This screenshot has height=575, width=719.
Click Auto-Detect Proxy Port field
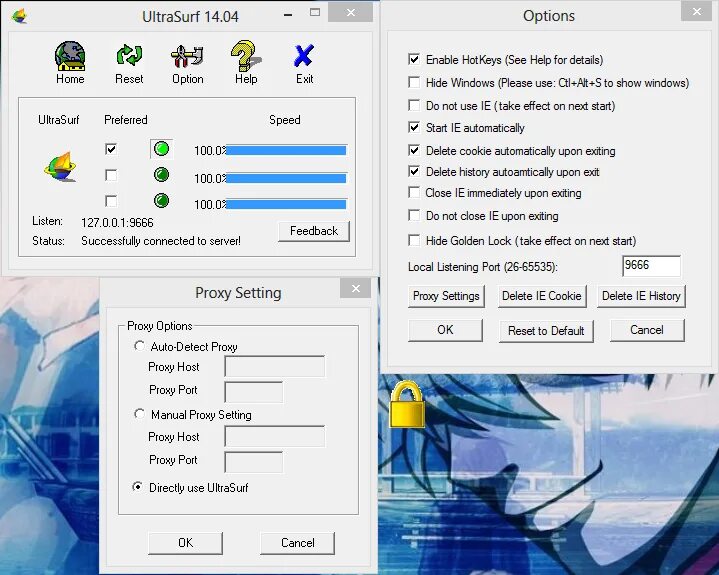(x=254, y=392)
